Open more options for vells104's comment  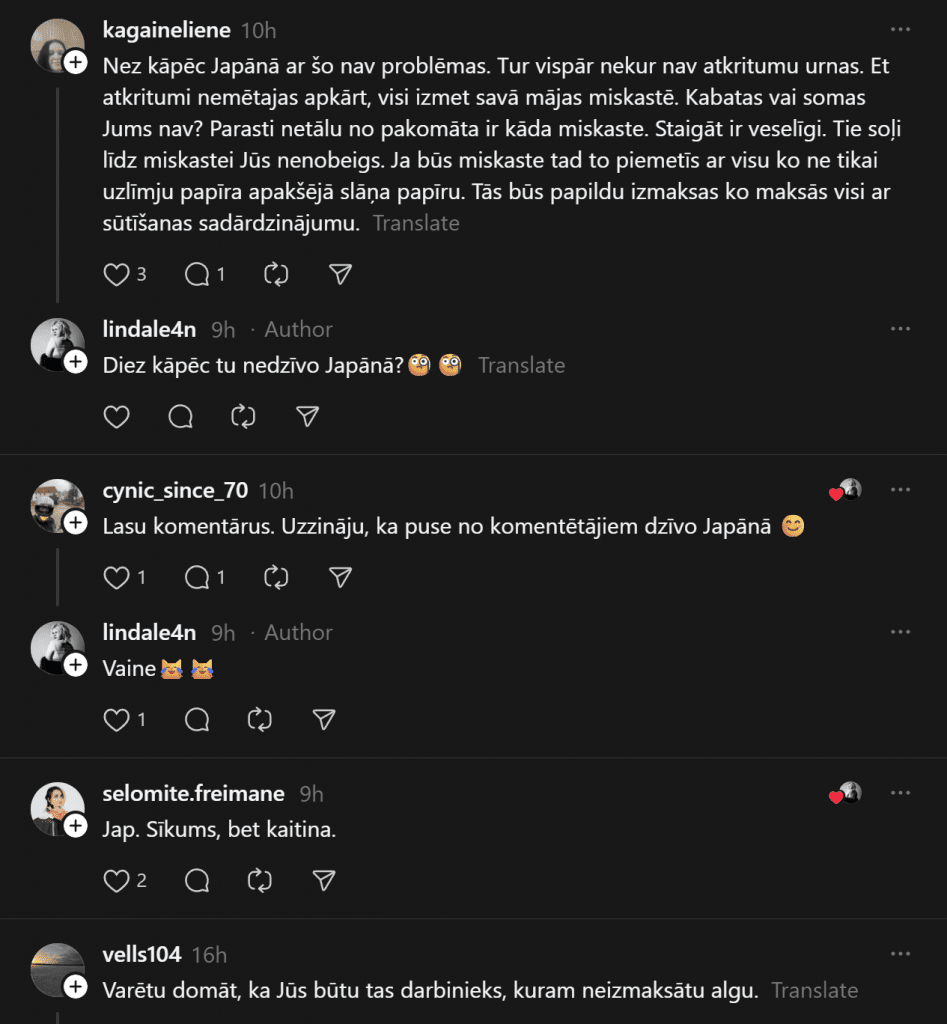(x=901, y=954)
